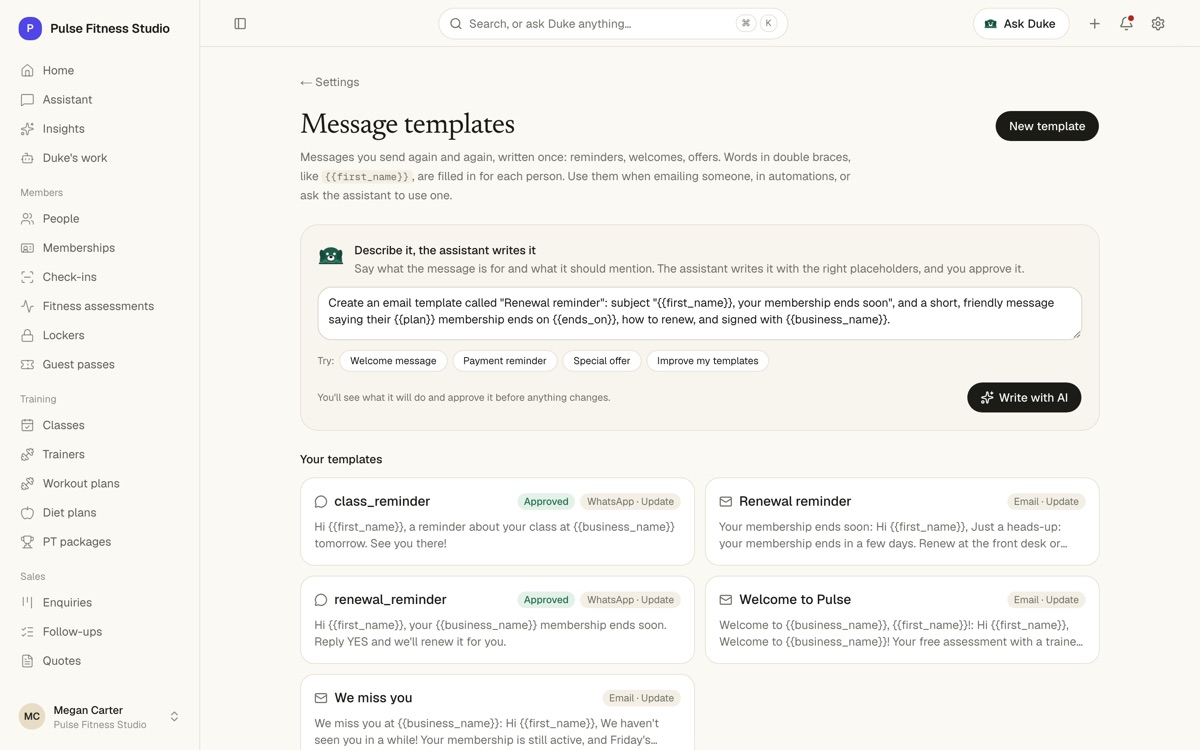
Task: Open the Welcome to Pulse template
Action: (902, 620)
